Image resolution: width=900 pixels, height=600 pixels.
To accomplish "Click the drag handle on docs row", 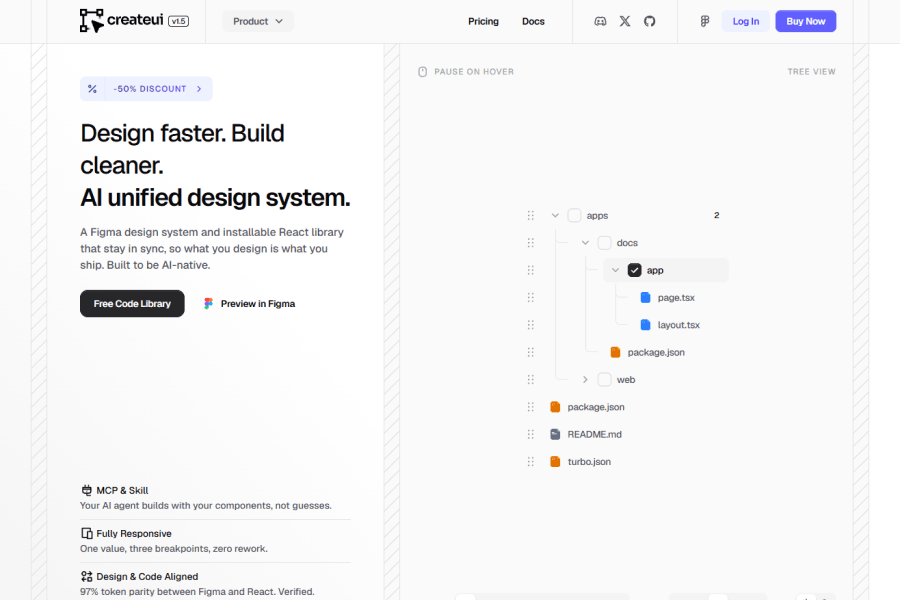I will (x=530, y=243).
